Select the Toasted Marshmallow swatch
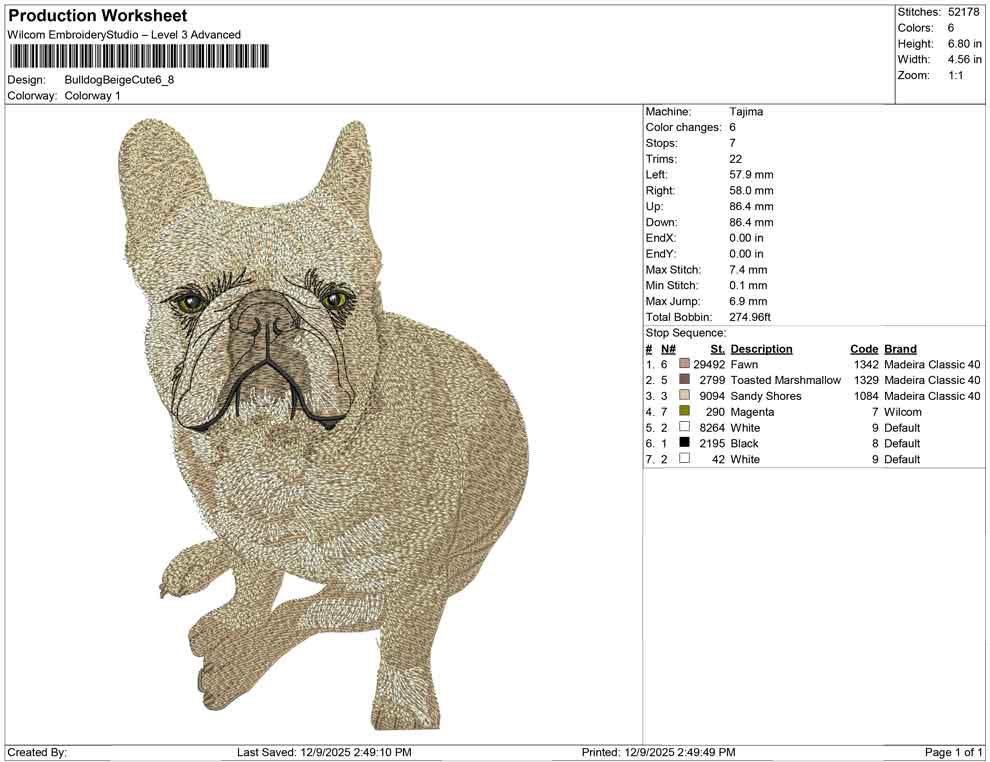990x762 pixels. click(x=686, y=380)
